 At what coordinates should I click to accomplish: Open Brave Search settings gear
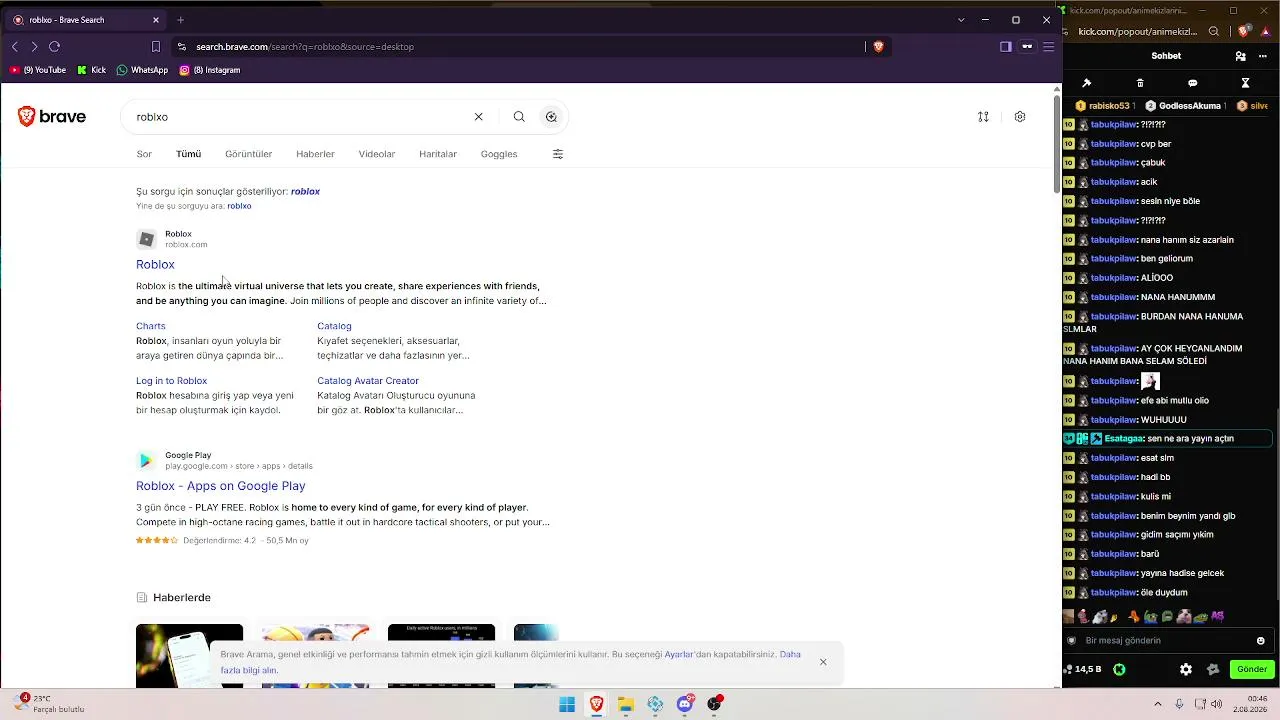(1020, 117)
